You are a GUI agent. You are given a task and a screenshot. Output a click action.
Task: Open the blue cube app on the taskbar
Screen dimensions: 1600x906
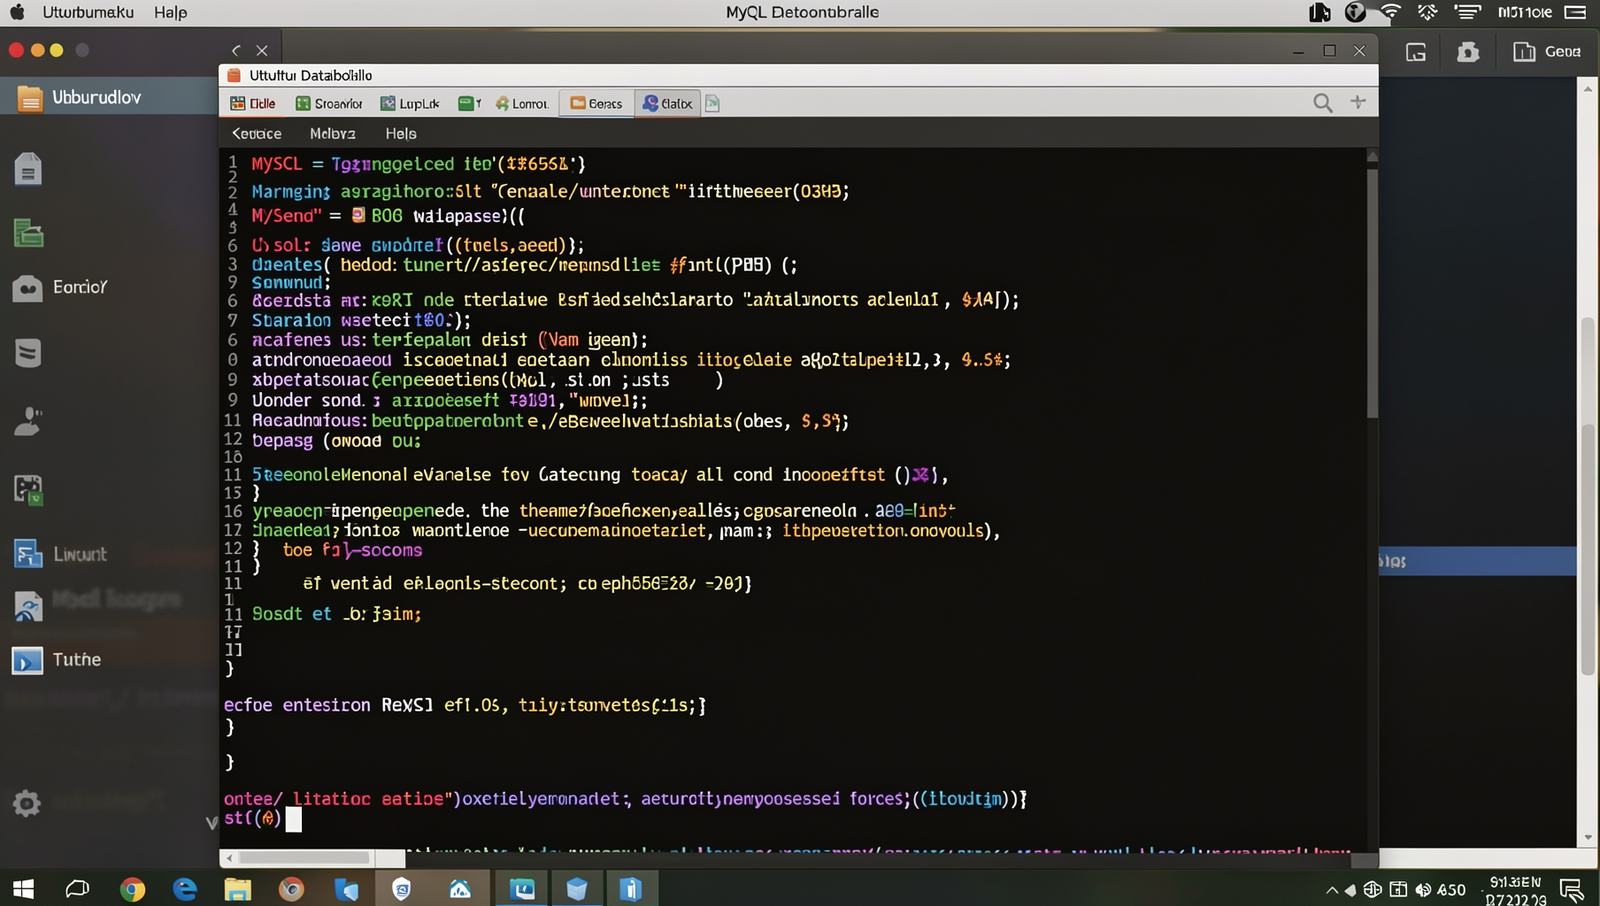click(577, 889)
